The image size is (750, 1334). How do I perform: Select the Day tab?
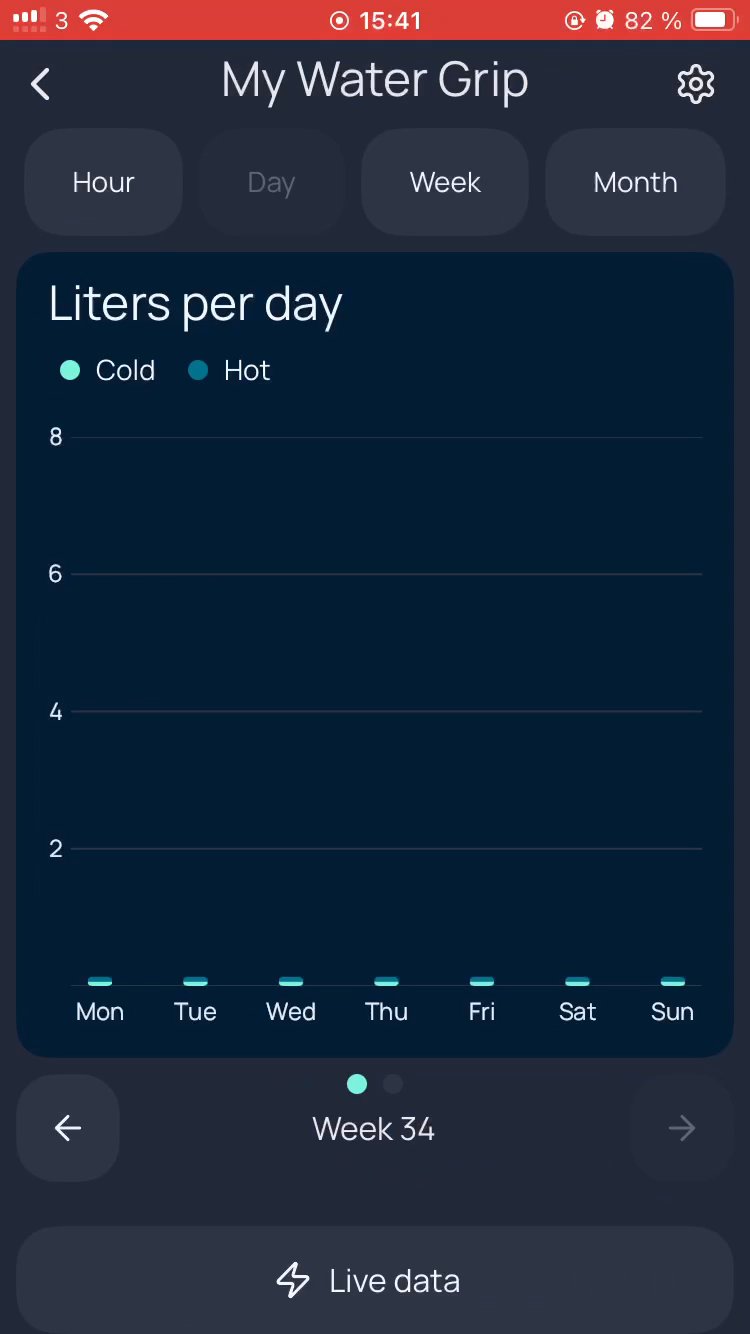271,183
